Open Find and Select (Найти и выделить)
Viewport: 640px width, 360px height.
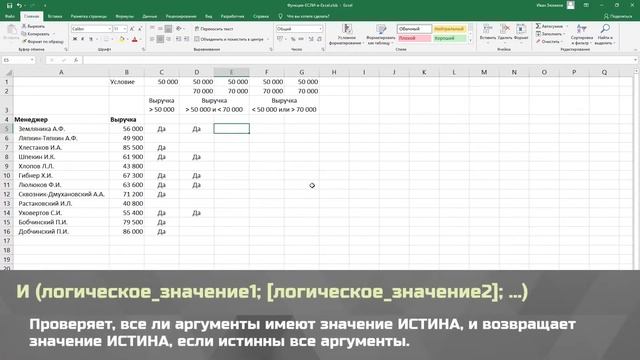(605, 34)
